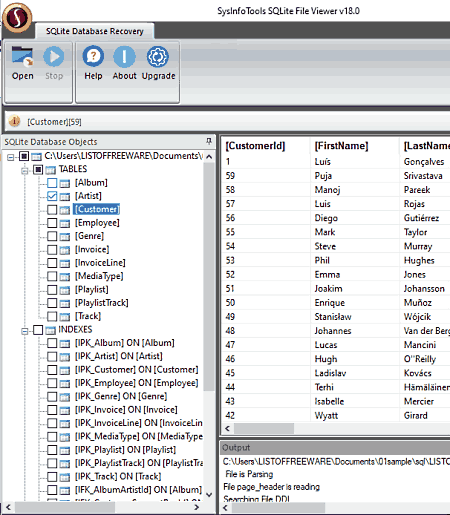Click the output panel horizontal scrollbar thumb
450x515 pixels.
point(278,508)
